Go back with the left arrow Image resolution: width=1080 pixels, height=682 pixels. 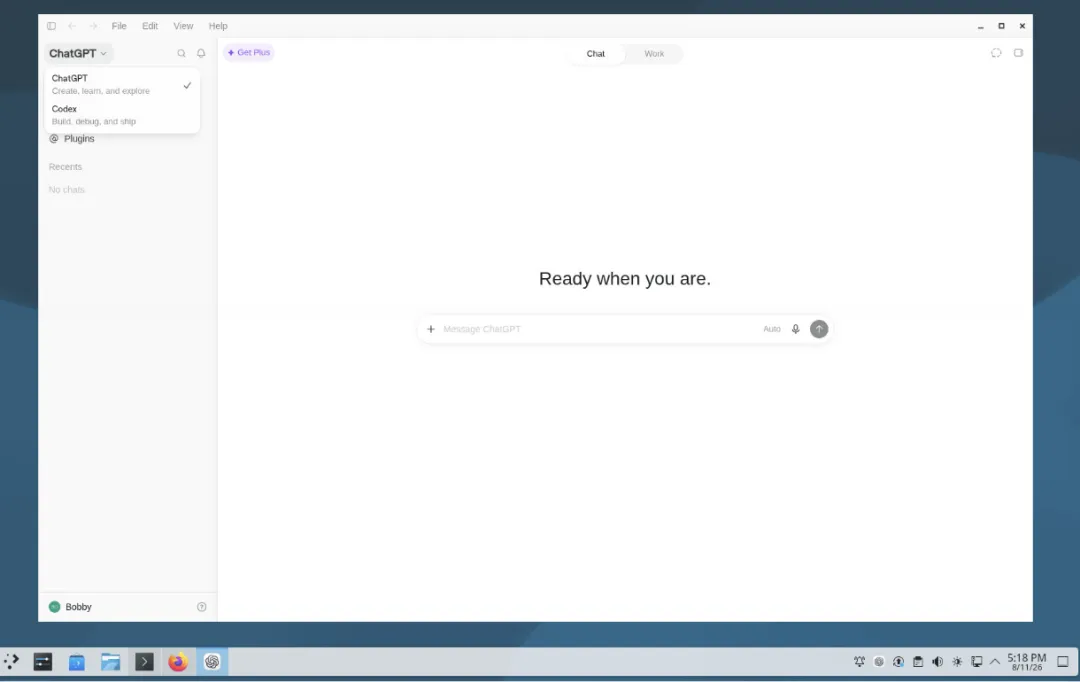72,26
